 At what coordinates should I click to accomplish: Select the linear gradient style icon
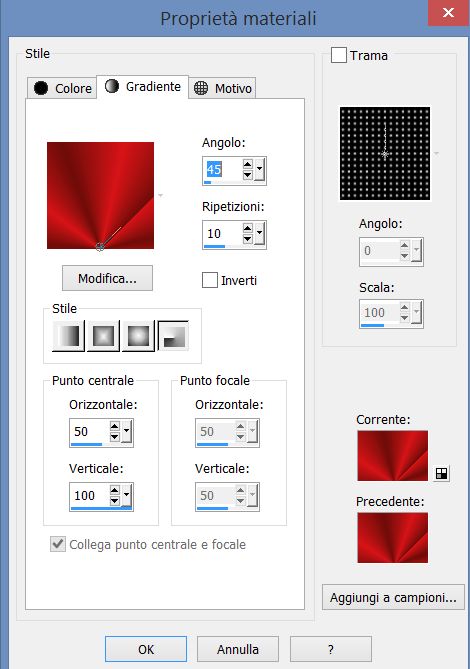[68, 336]
